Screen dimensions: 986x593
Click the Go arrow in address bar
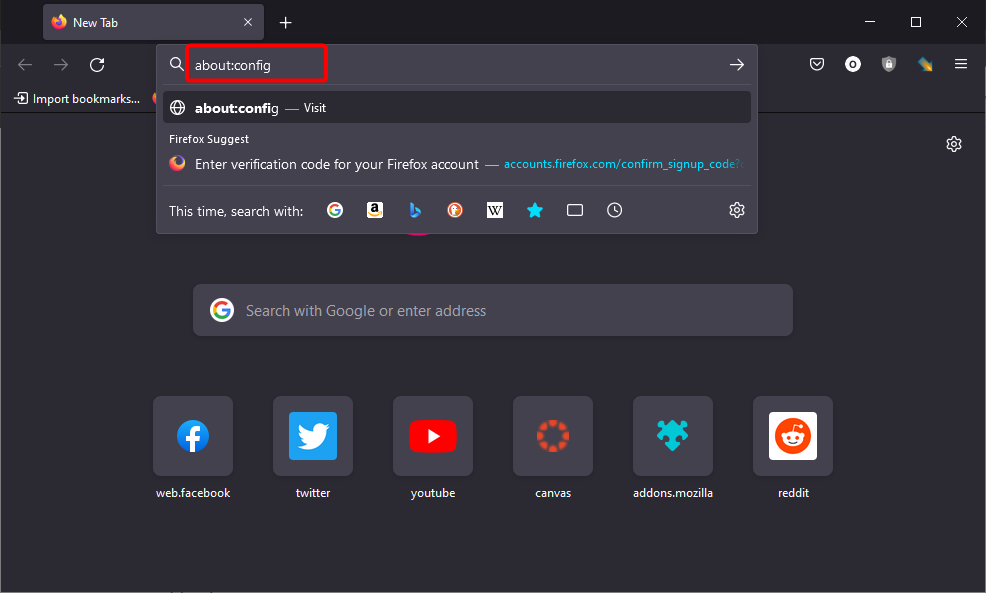[737, 65]
